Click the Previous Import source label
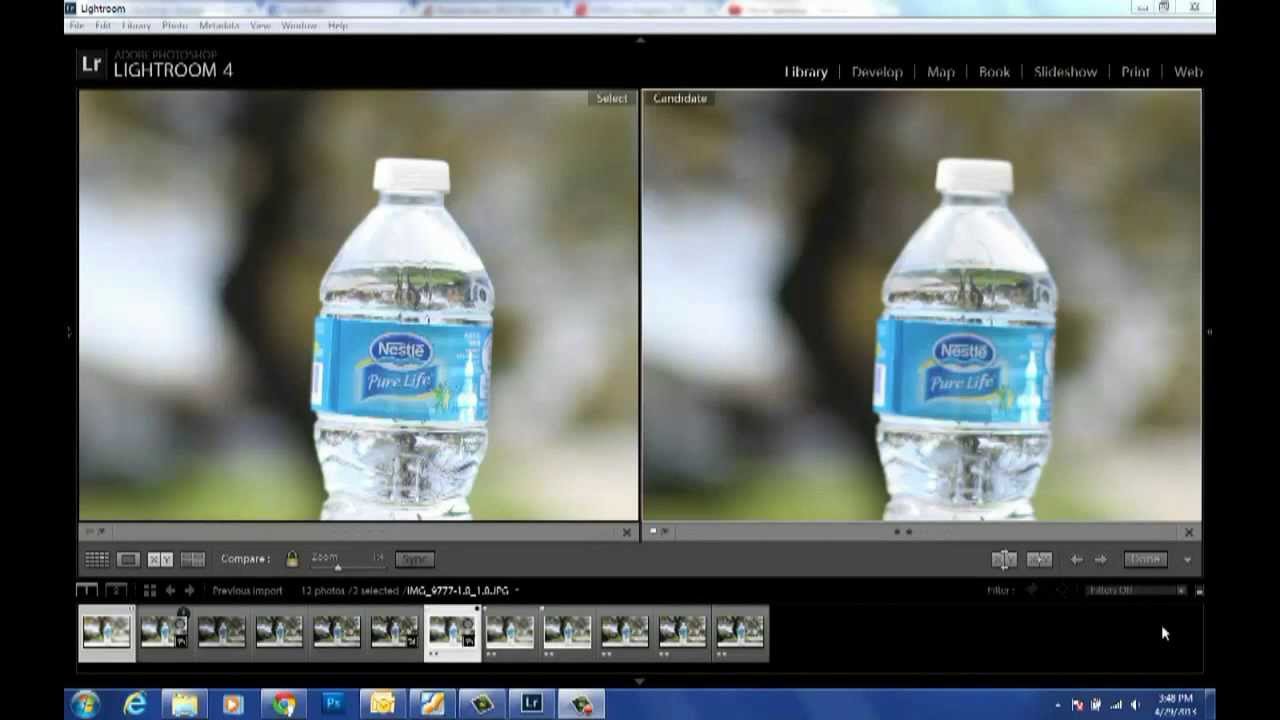Image resolution: width=1280 pixels, height=720 pixels. pos(247,591)
